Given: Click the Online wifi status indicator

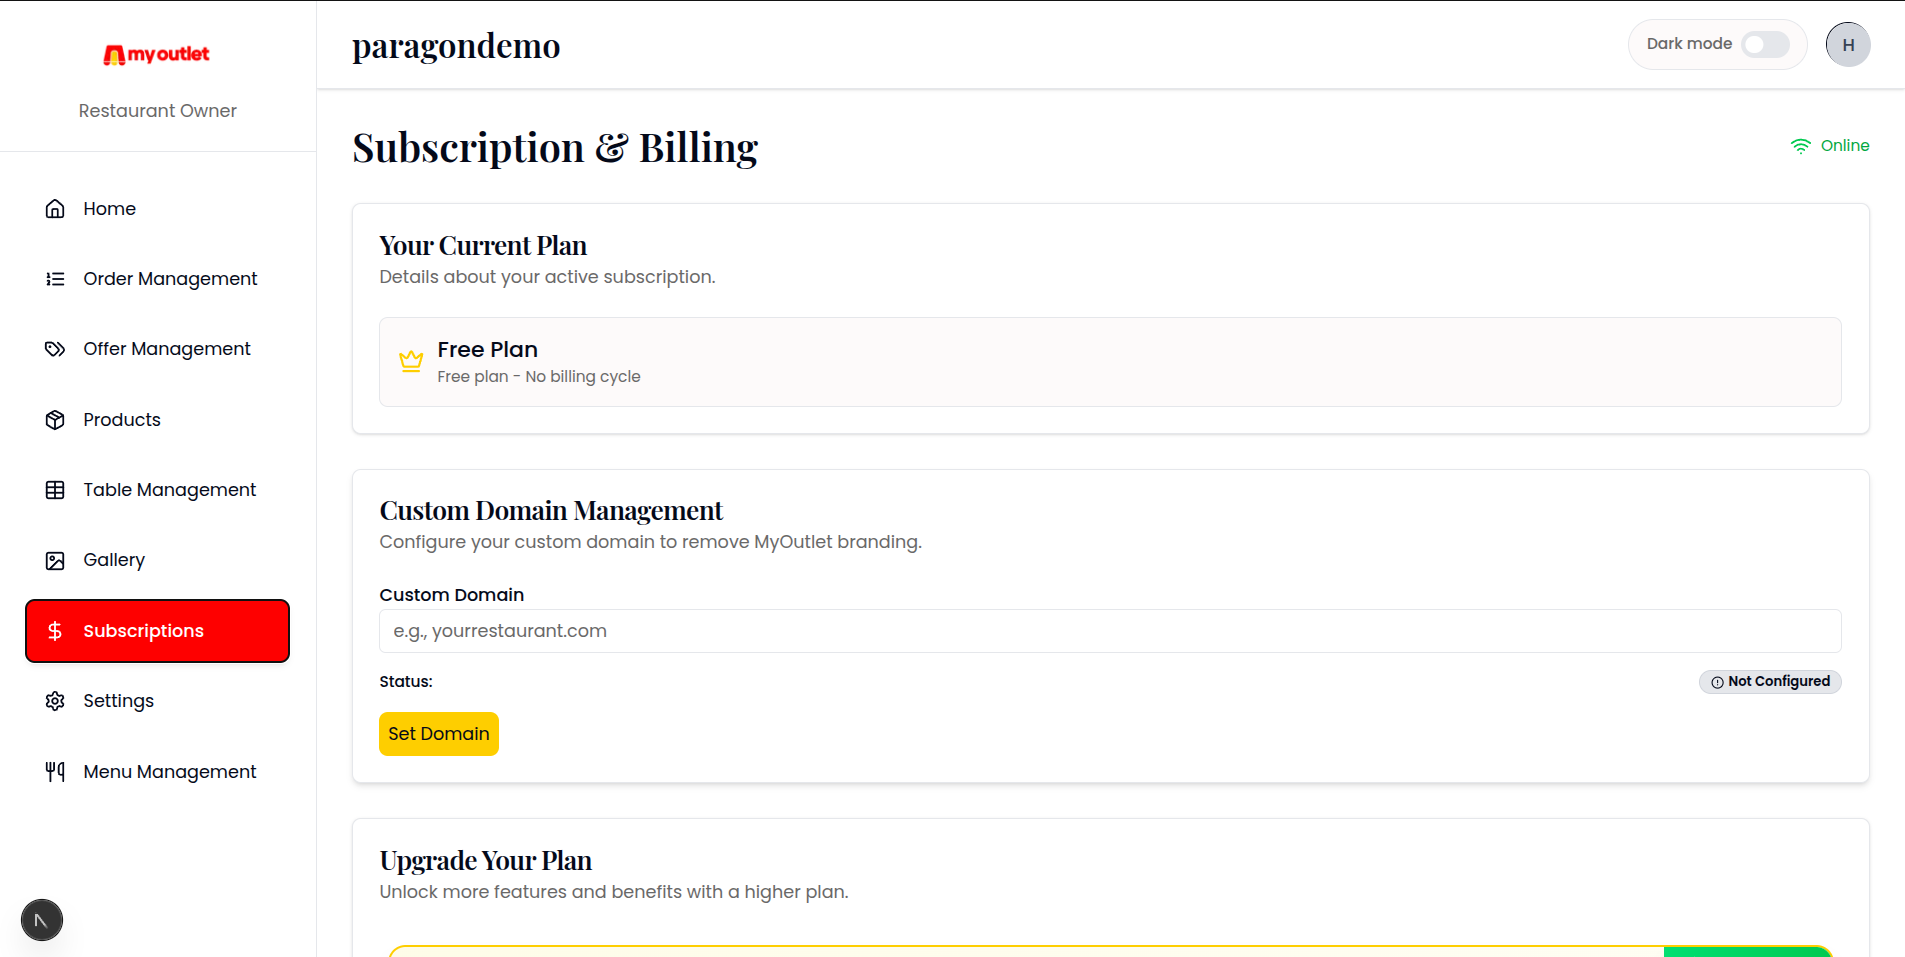Looking at the screenshot, I should pos(1829,146).
